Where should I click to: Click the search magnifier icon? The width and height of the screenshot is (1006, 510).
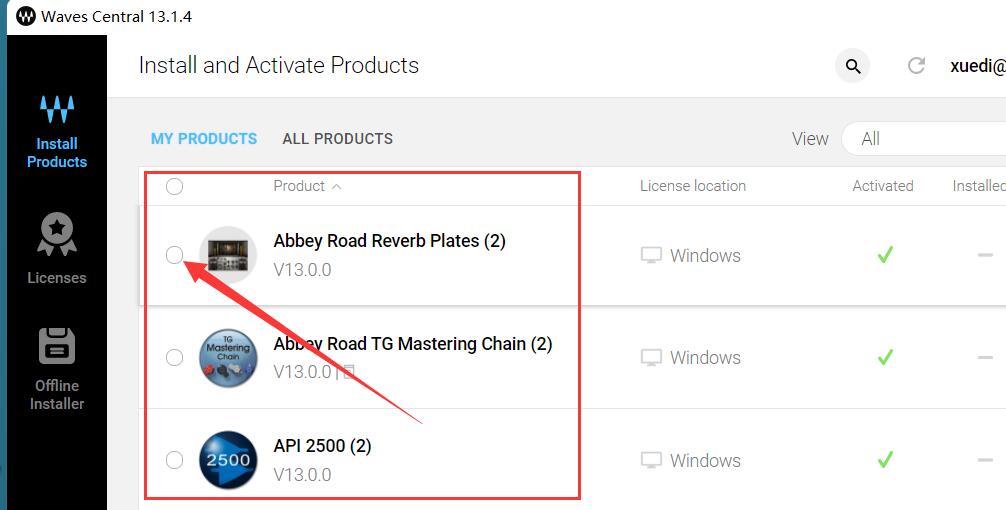(853, 66)
